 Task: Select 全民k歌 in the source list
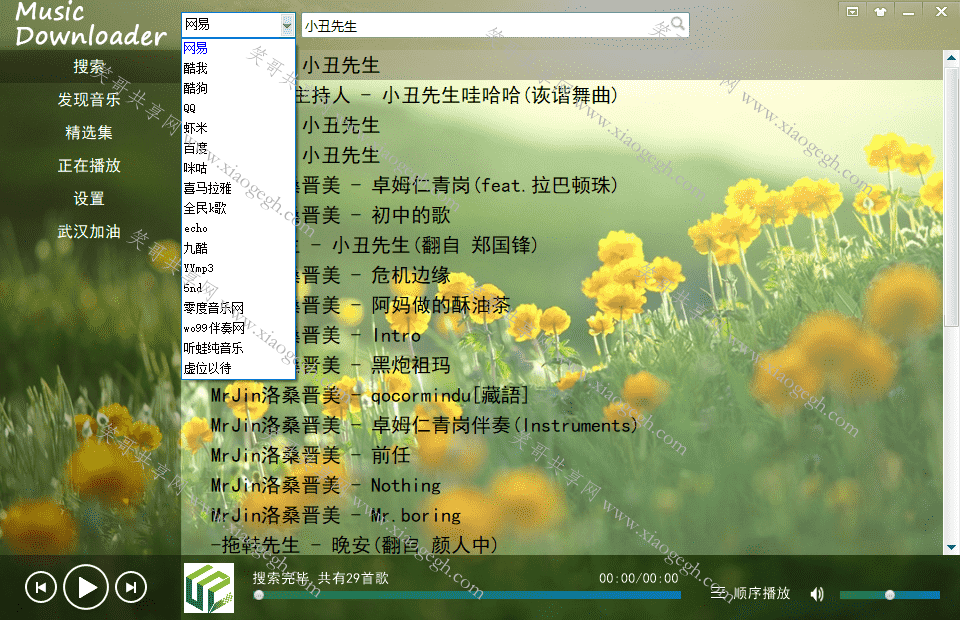pos(239,208)
